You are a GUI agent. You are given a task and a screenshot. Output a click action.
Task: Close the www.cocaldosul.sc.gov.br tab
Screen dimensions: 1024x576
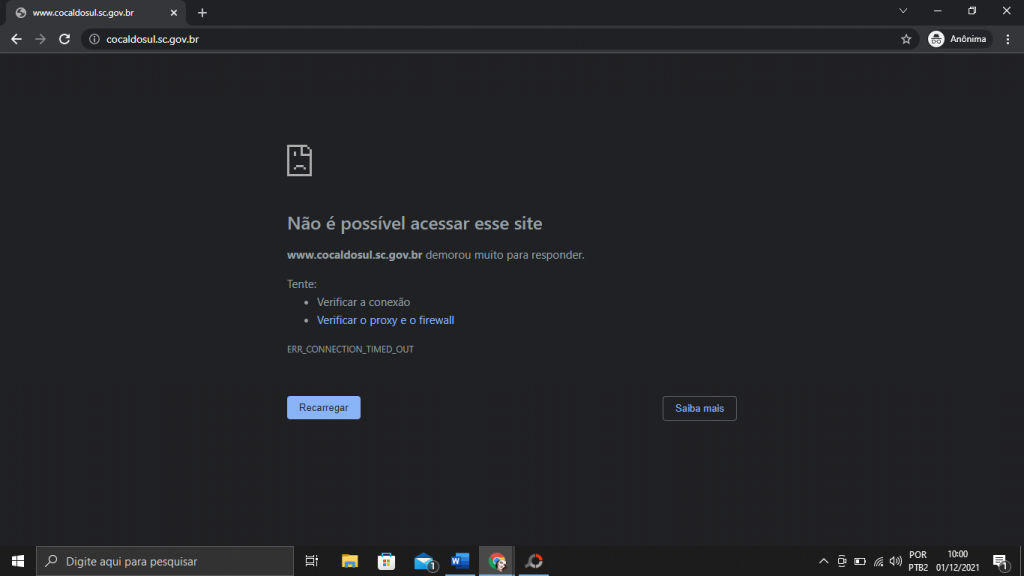pyautogui.click(x=174, y=12)
